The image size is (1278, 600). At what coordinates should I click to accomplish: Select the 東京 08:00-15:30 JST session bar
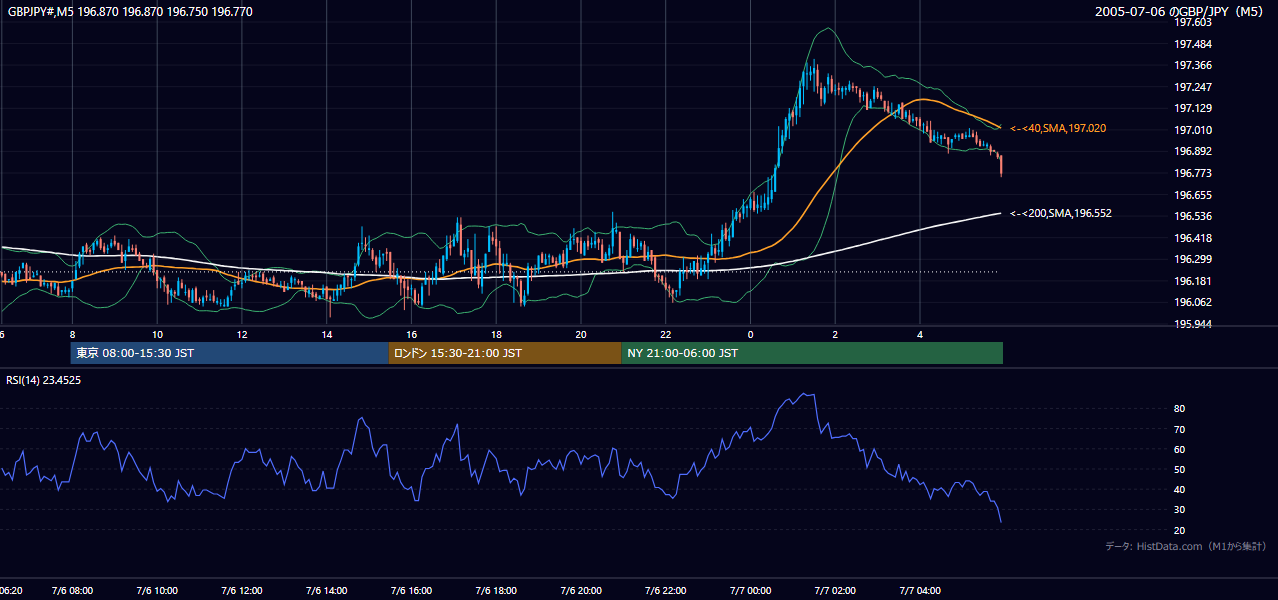tap(229, 353)
